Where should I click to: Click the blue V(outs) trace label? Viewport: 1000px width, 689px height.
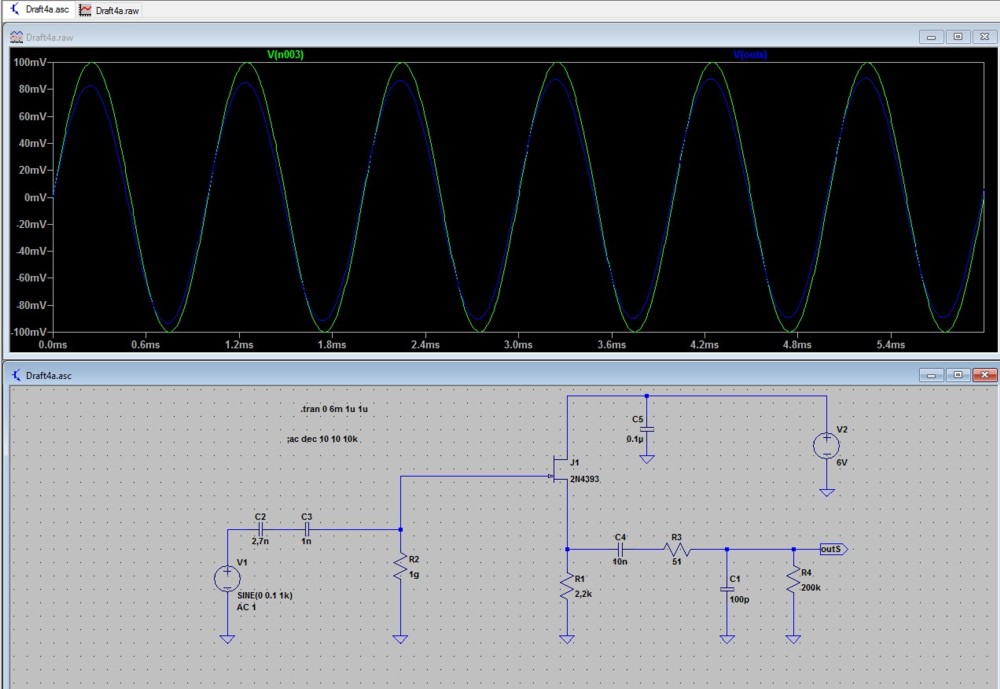[x=750, y=55]
